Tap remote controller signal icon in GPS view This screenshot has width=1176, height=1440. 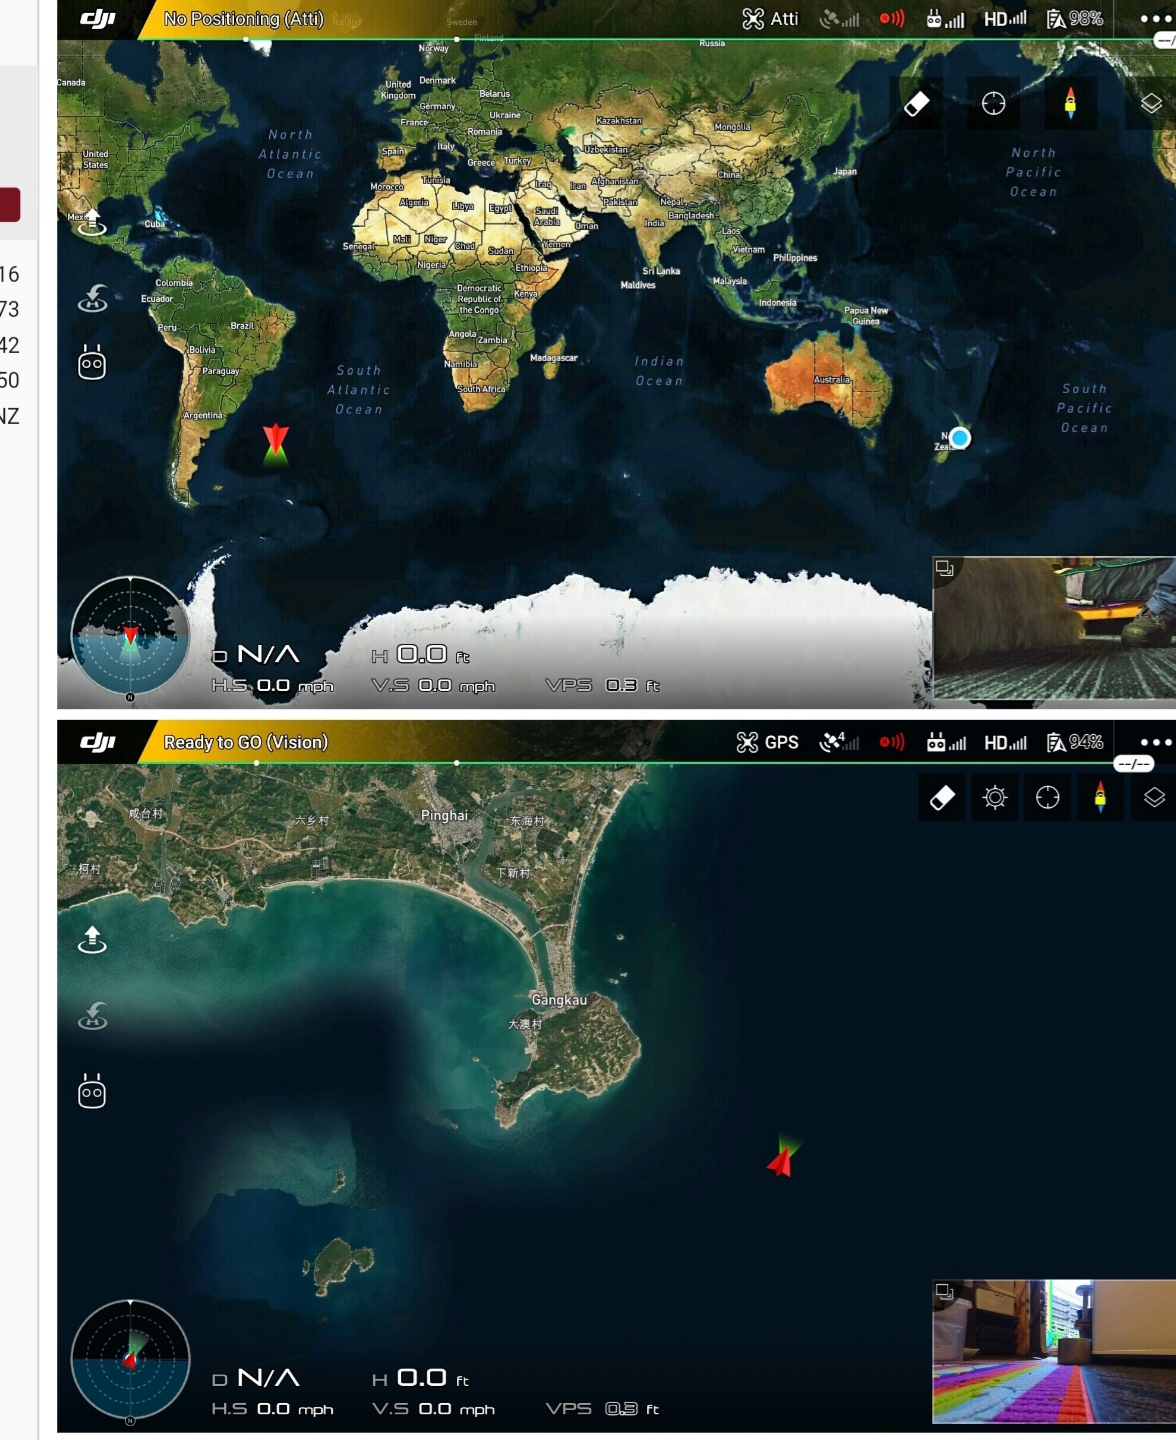(x=946, y=742)
